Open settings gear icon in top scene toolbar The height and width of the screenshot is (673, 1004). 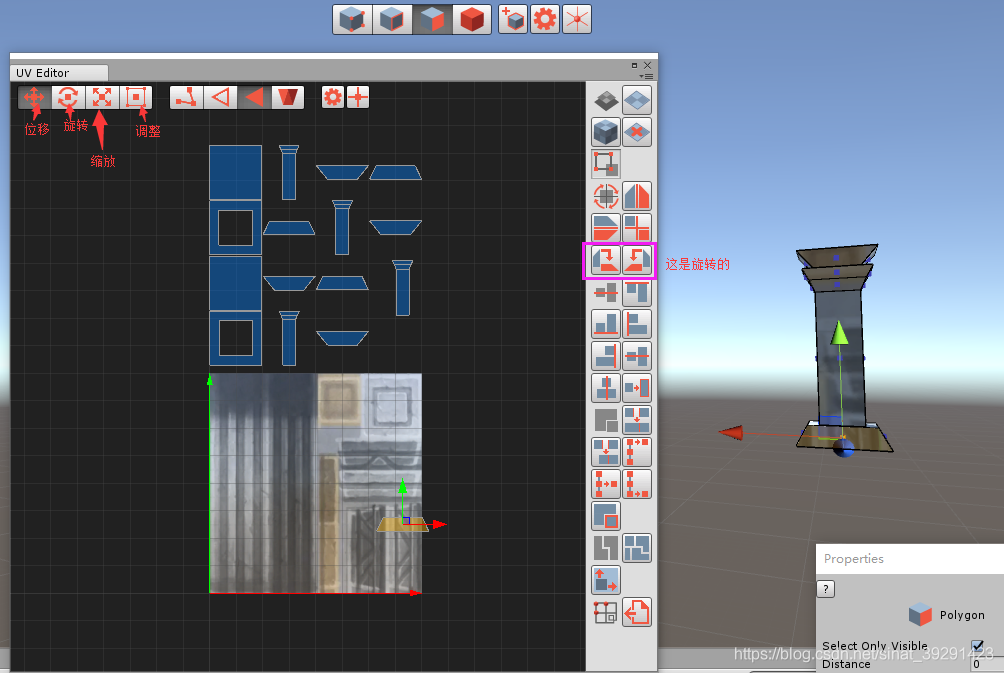click(x=545, y=19)
